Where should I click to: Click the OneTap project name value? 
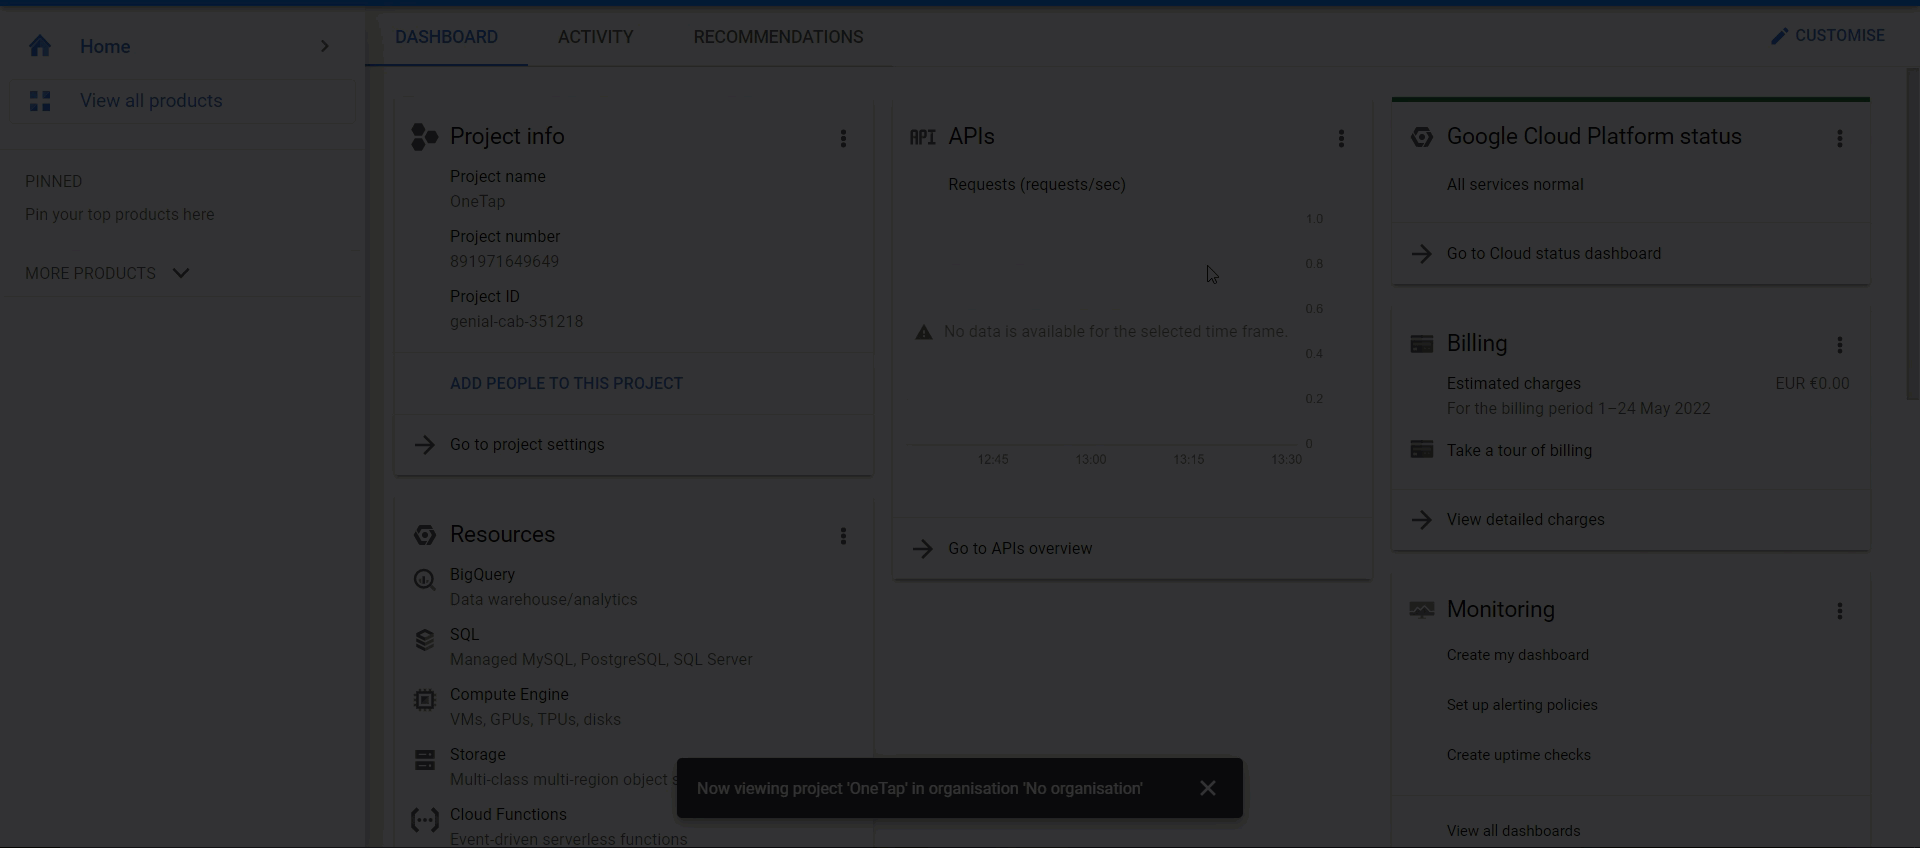pyautogui.click(x=477, y=202)
